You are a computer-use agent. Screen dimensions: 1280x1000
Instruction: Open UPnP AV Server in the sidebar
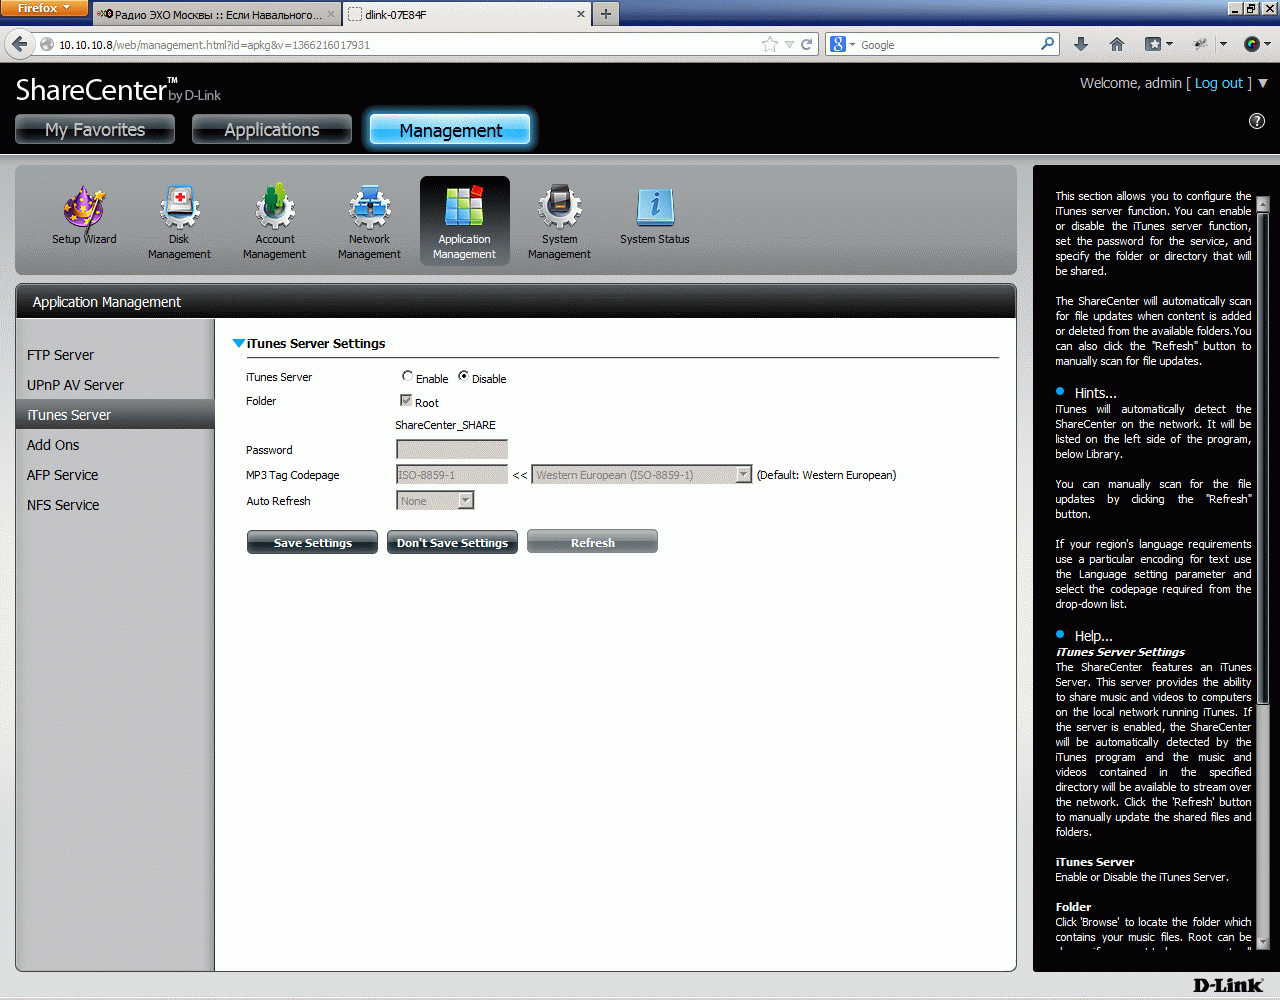click(x=75, y=385)
